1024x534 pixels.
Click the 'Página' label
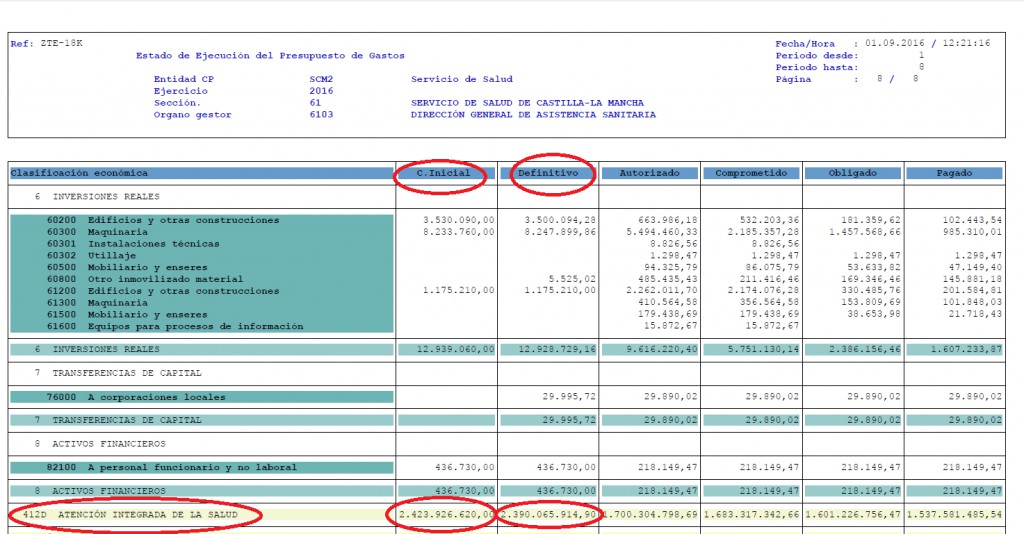coord(793,79)
